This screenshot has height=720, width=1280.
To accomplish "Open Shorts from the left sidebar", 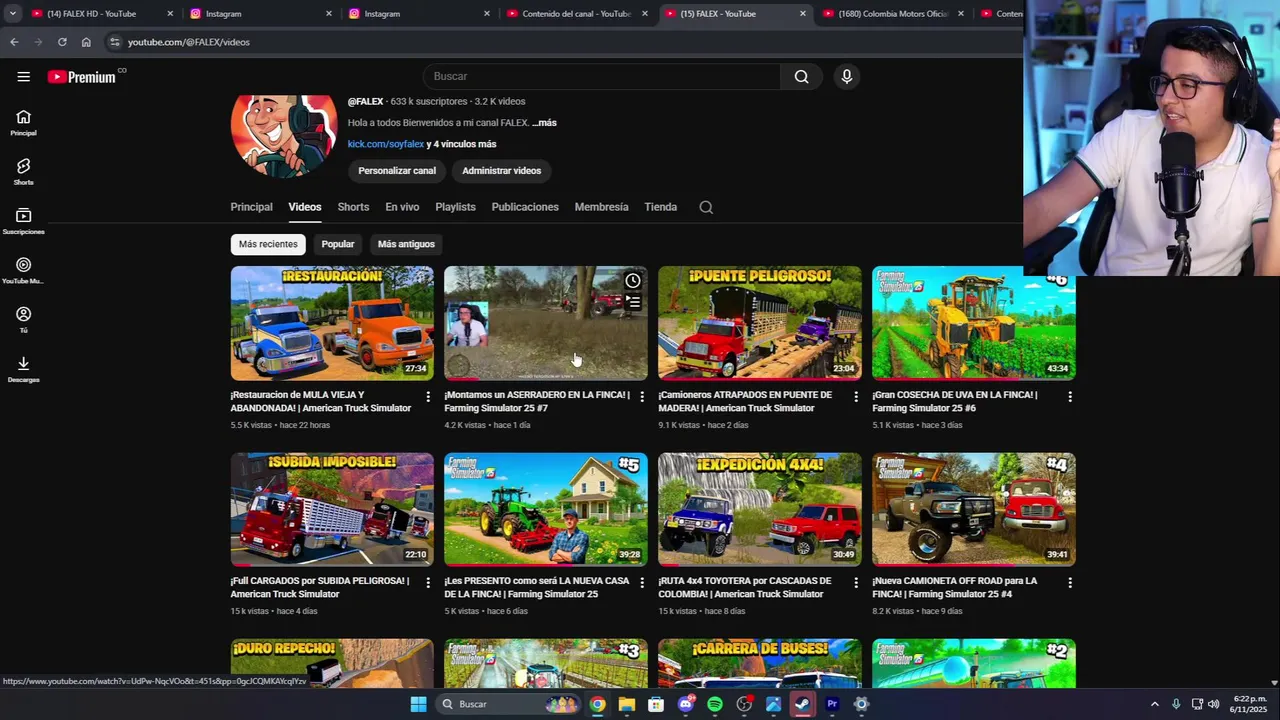I will (x=23, y=172).
